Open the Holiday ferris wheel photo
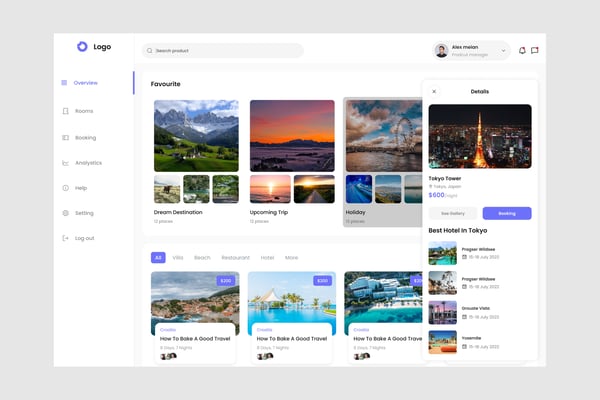This screenshot has width=600, height=400. (x=384, y=136)
